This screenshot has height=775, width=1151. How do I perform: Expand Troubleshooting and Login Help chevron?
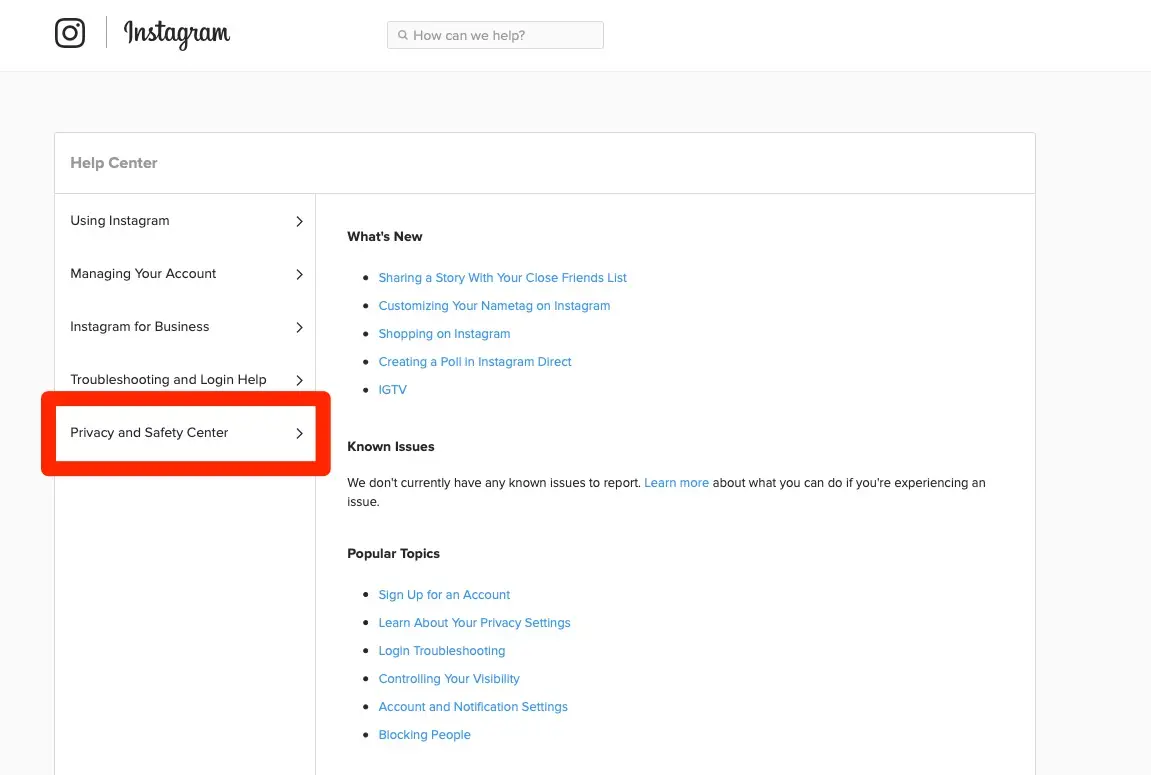(299, 380)
